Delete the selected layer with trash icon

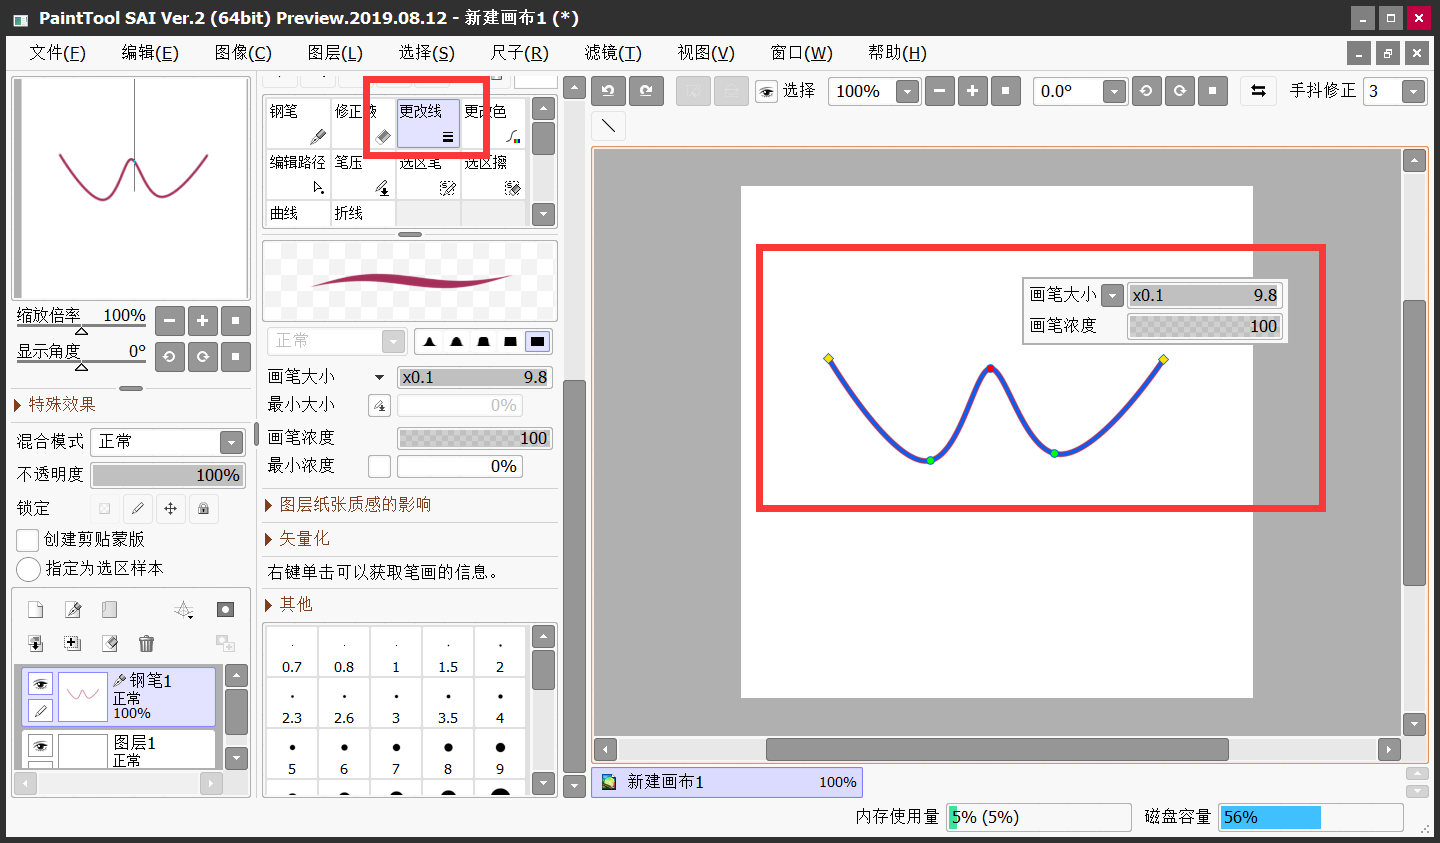(x=146, y=644)
